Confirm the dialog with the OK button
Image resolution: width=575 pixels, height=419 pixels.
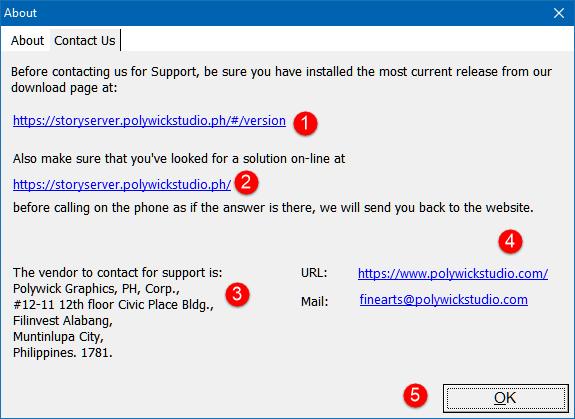tap(506, 398)
